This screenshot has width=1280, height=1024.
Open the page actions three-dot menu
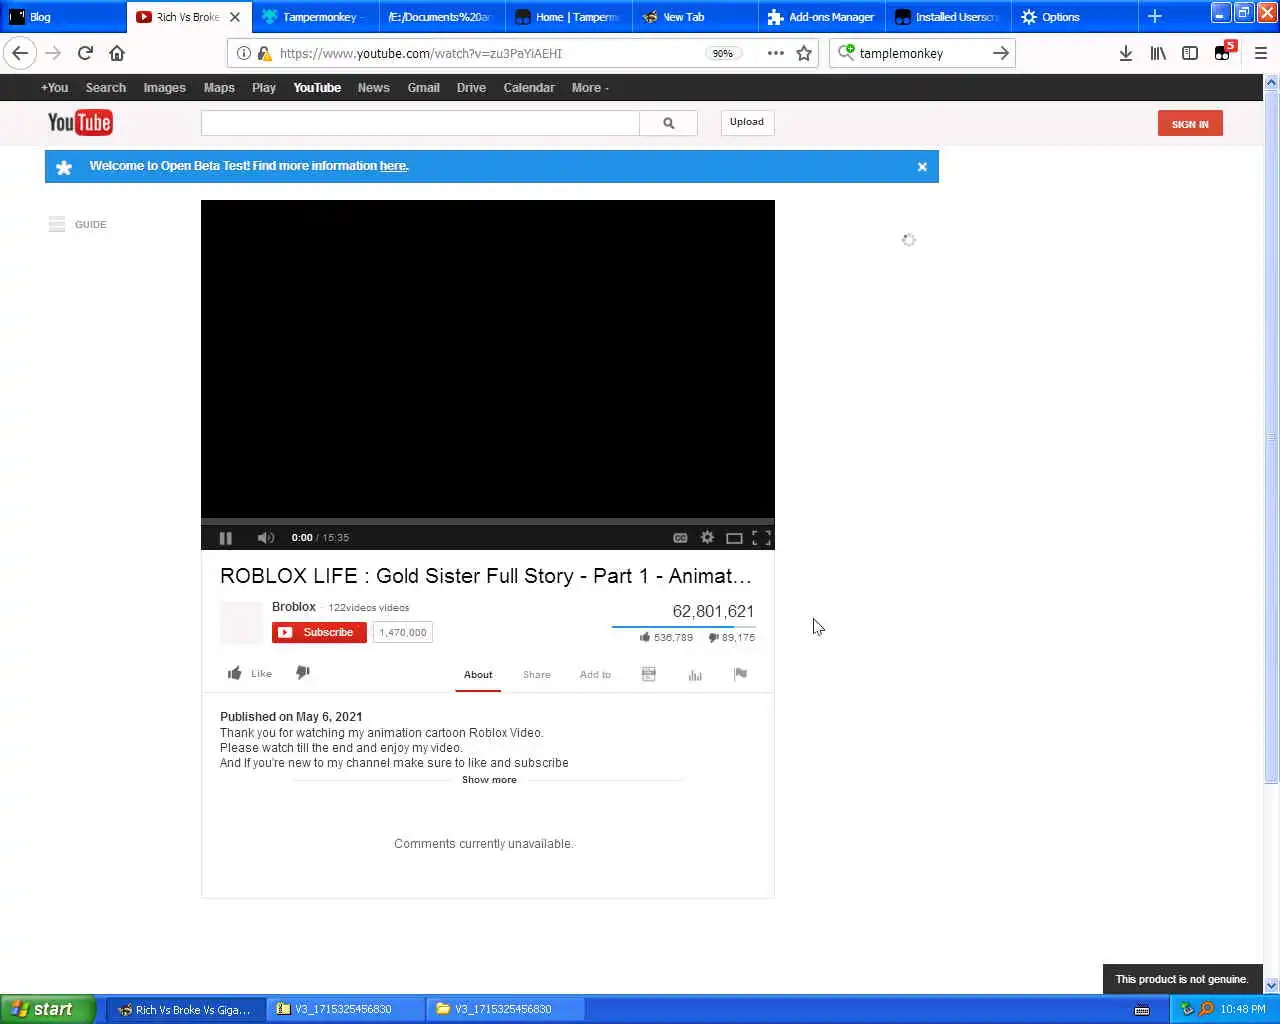[x=775, y=53]
